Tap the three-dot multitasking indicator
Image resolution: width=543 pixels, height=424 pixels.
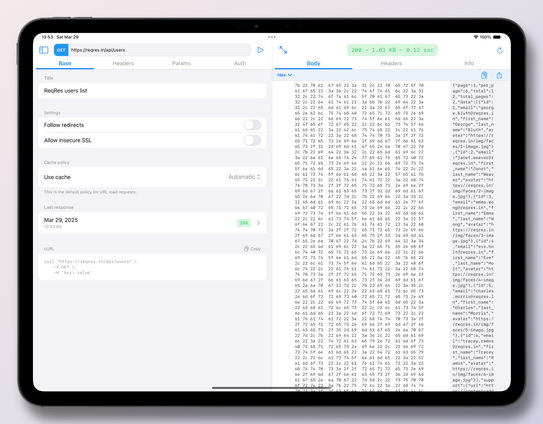pyautogui.click(x=272, y=37)
